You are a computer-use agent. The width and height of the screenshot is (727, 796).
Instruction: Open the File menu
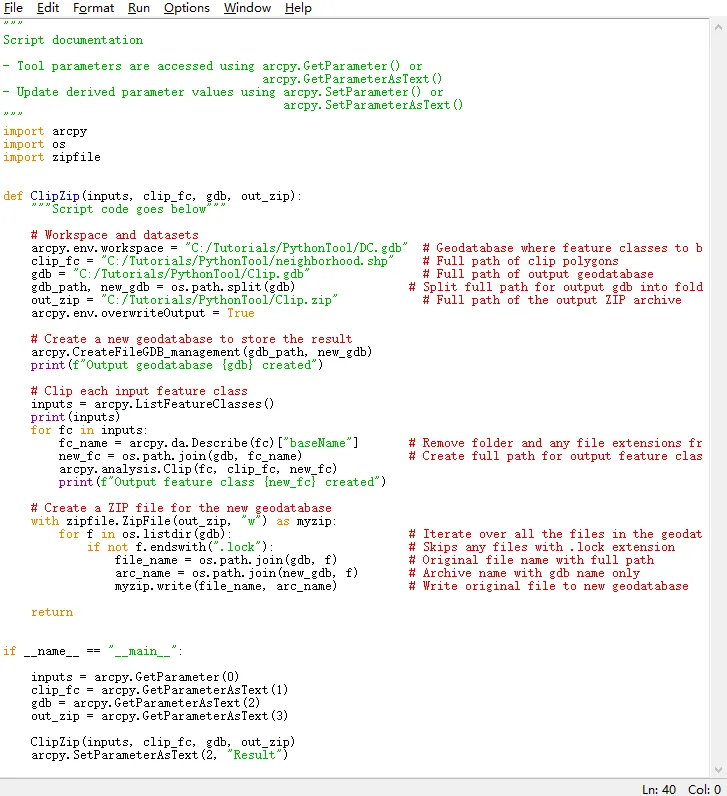13,8
